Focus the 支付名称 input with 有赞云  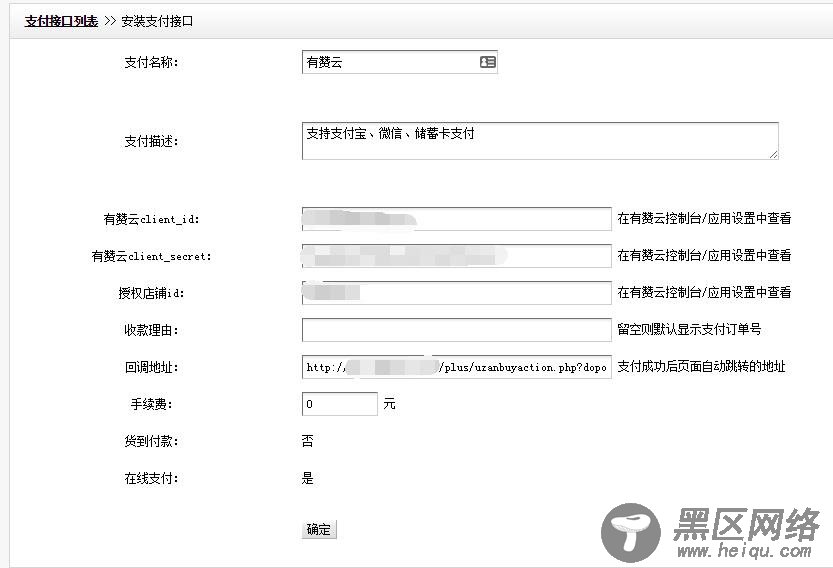(x=400, y=62)
